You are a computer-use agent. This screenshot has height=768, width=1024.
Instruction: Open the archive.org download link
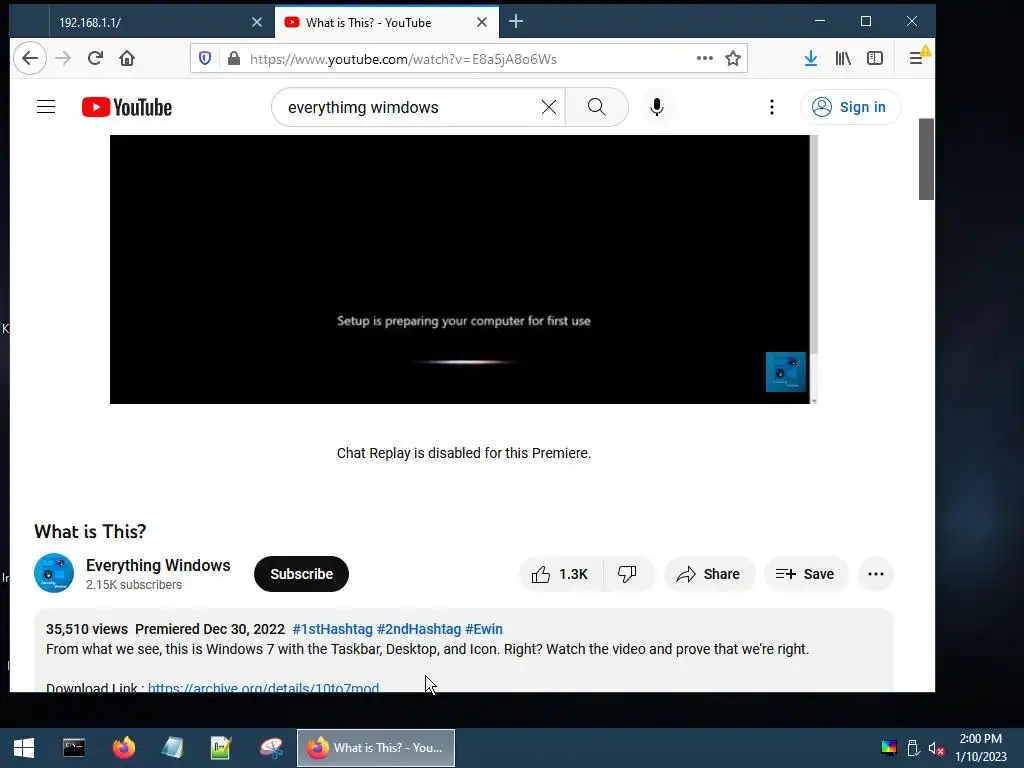(263, 687)
